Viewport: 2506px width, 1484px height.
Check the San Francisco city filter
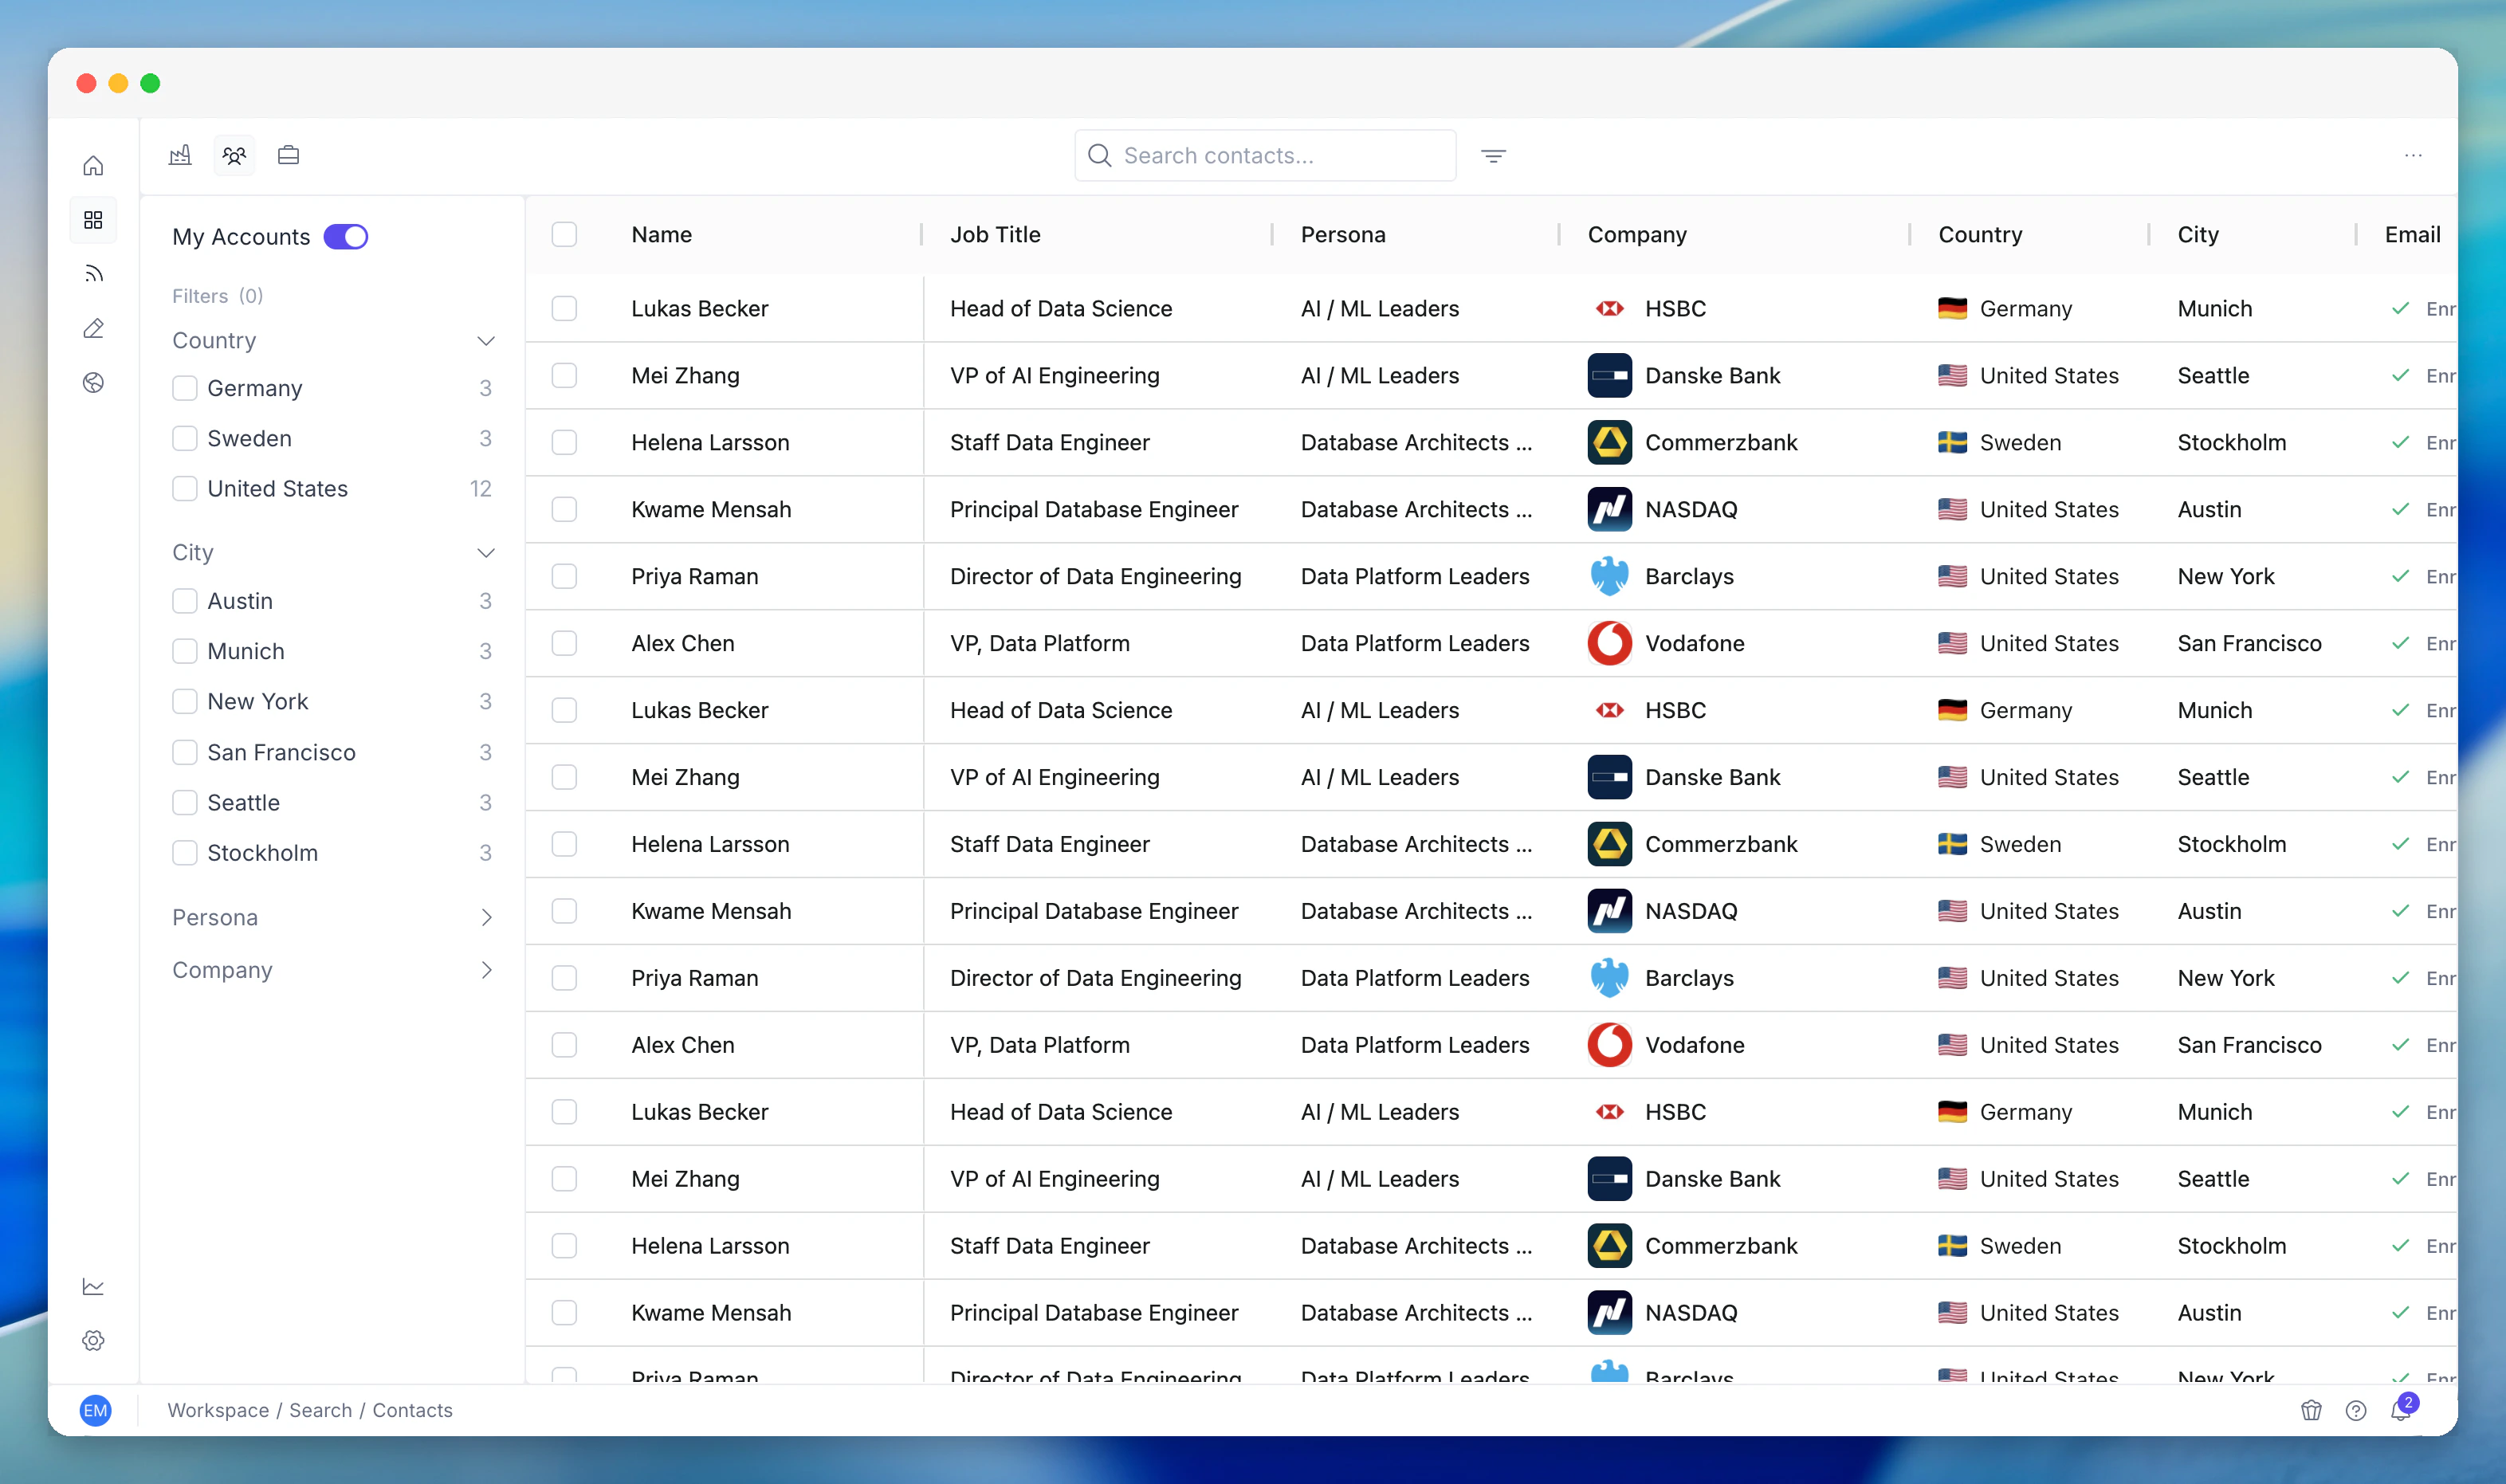185,752
